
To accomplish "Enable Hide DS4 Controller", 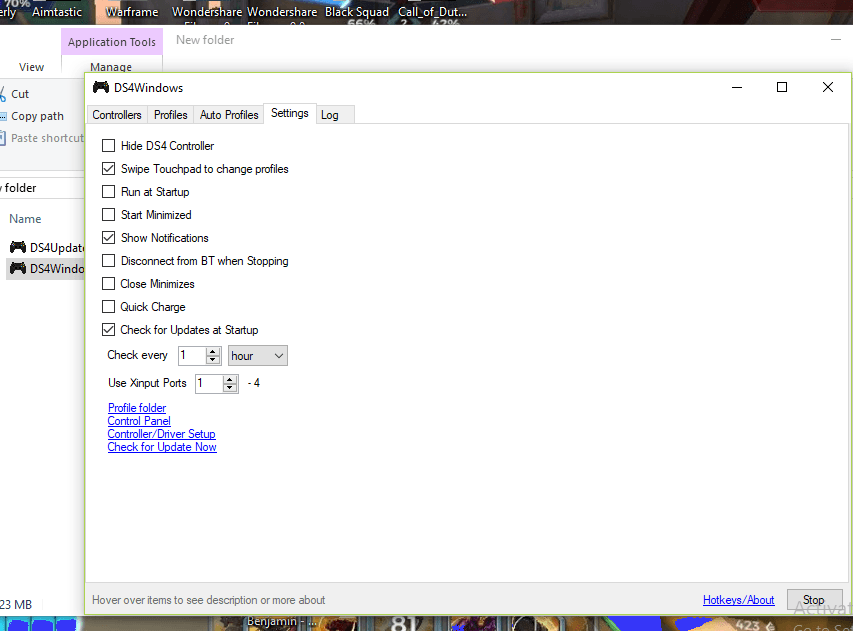I will click(x=108, y=145).
